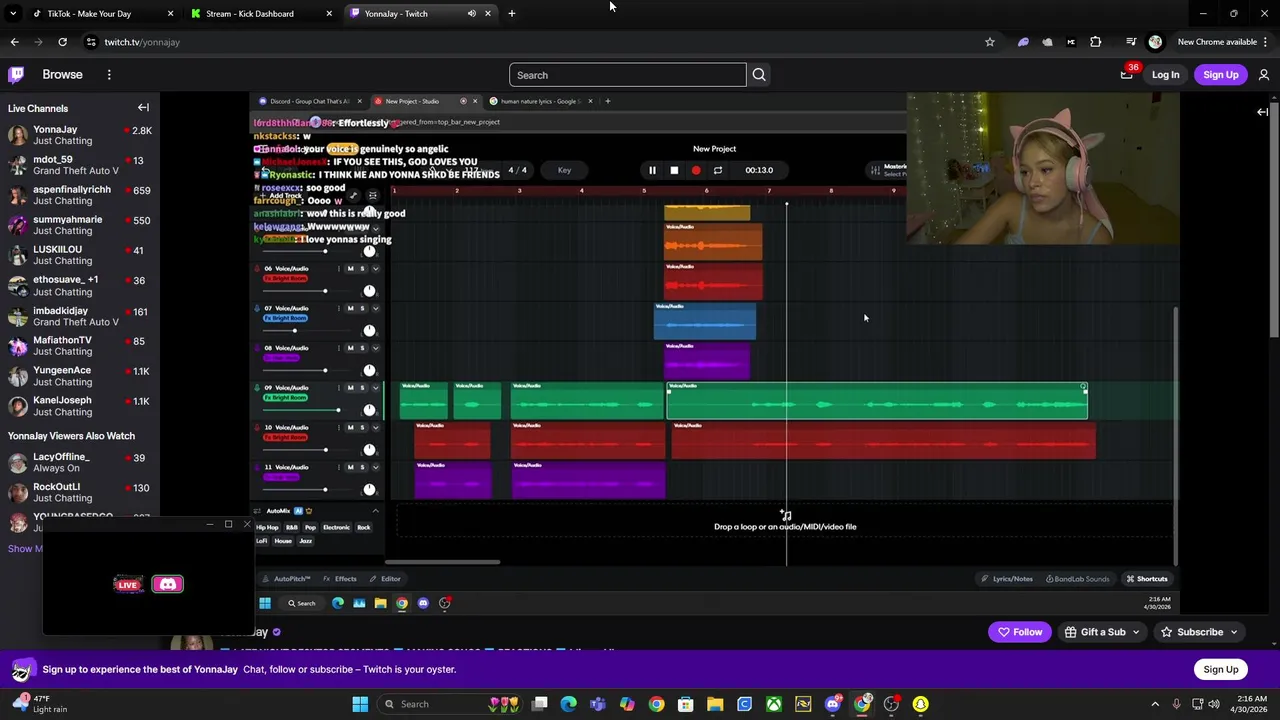Select the LoFi AutoMix genre

[261, 541]
